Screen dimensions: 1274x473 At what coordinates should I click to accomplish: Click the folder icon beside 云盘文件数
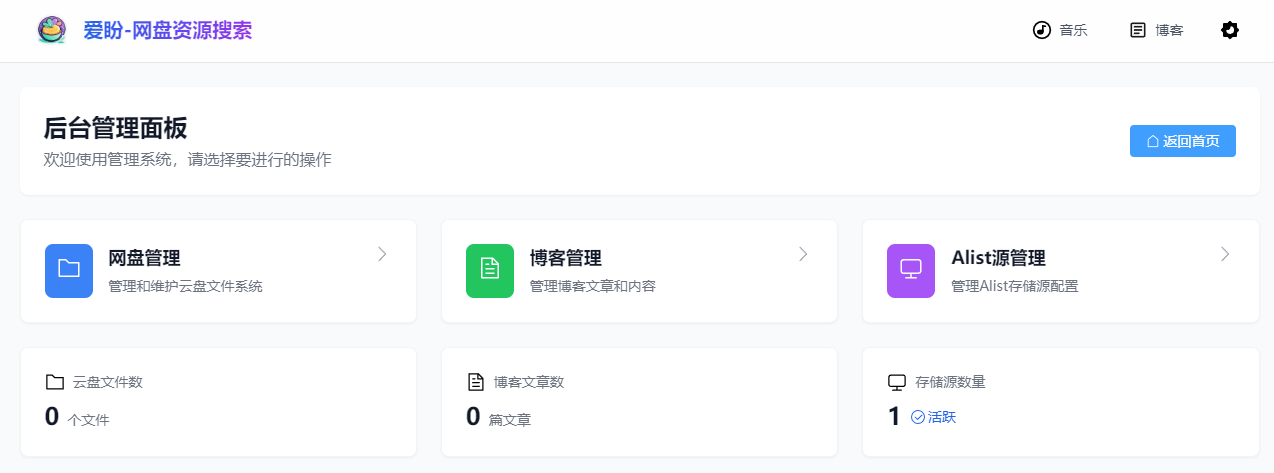[x=55, y=382]
